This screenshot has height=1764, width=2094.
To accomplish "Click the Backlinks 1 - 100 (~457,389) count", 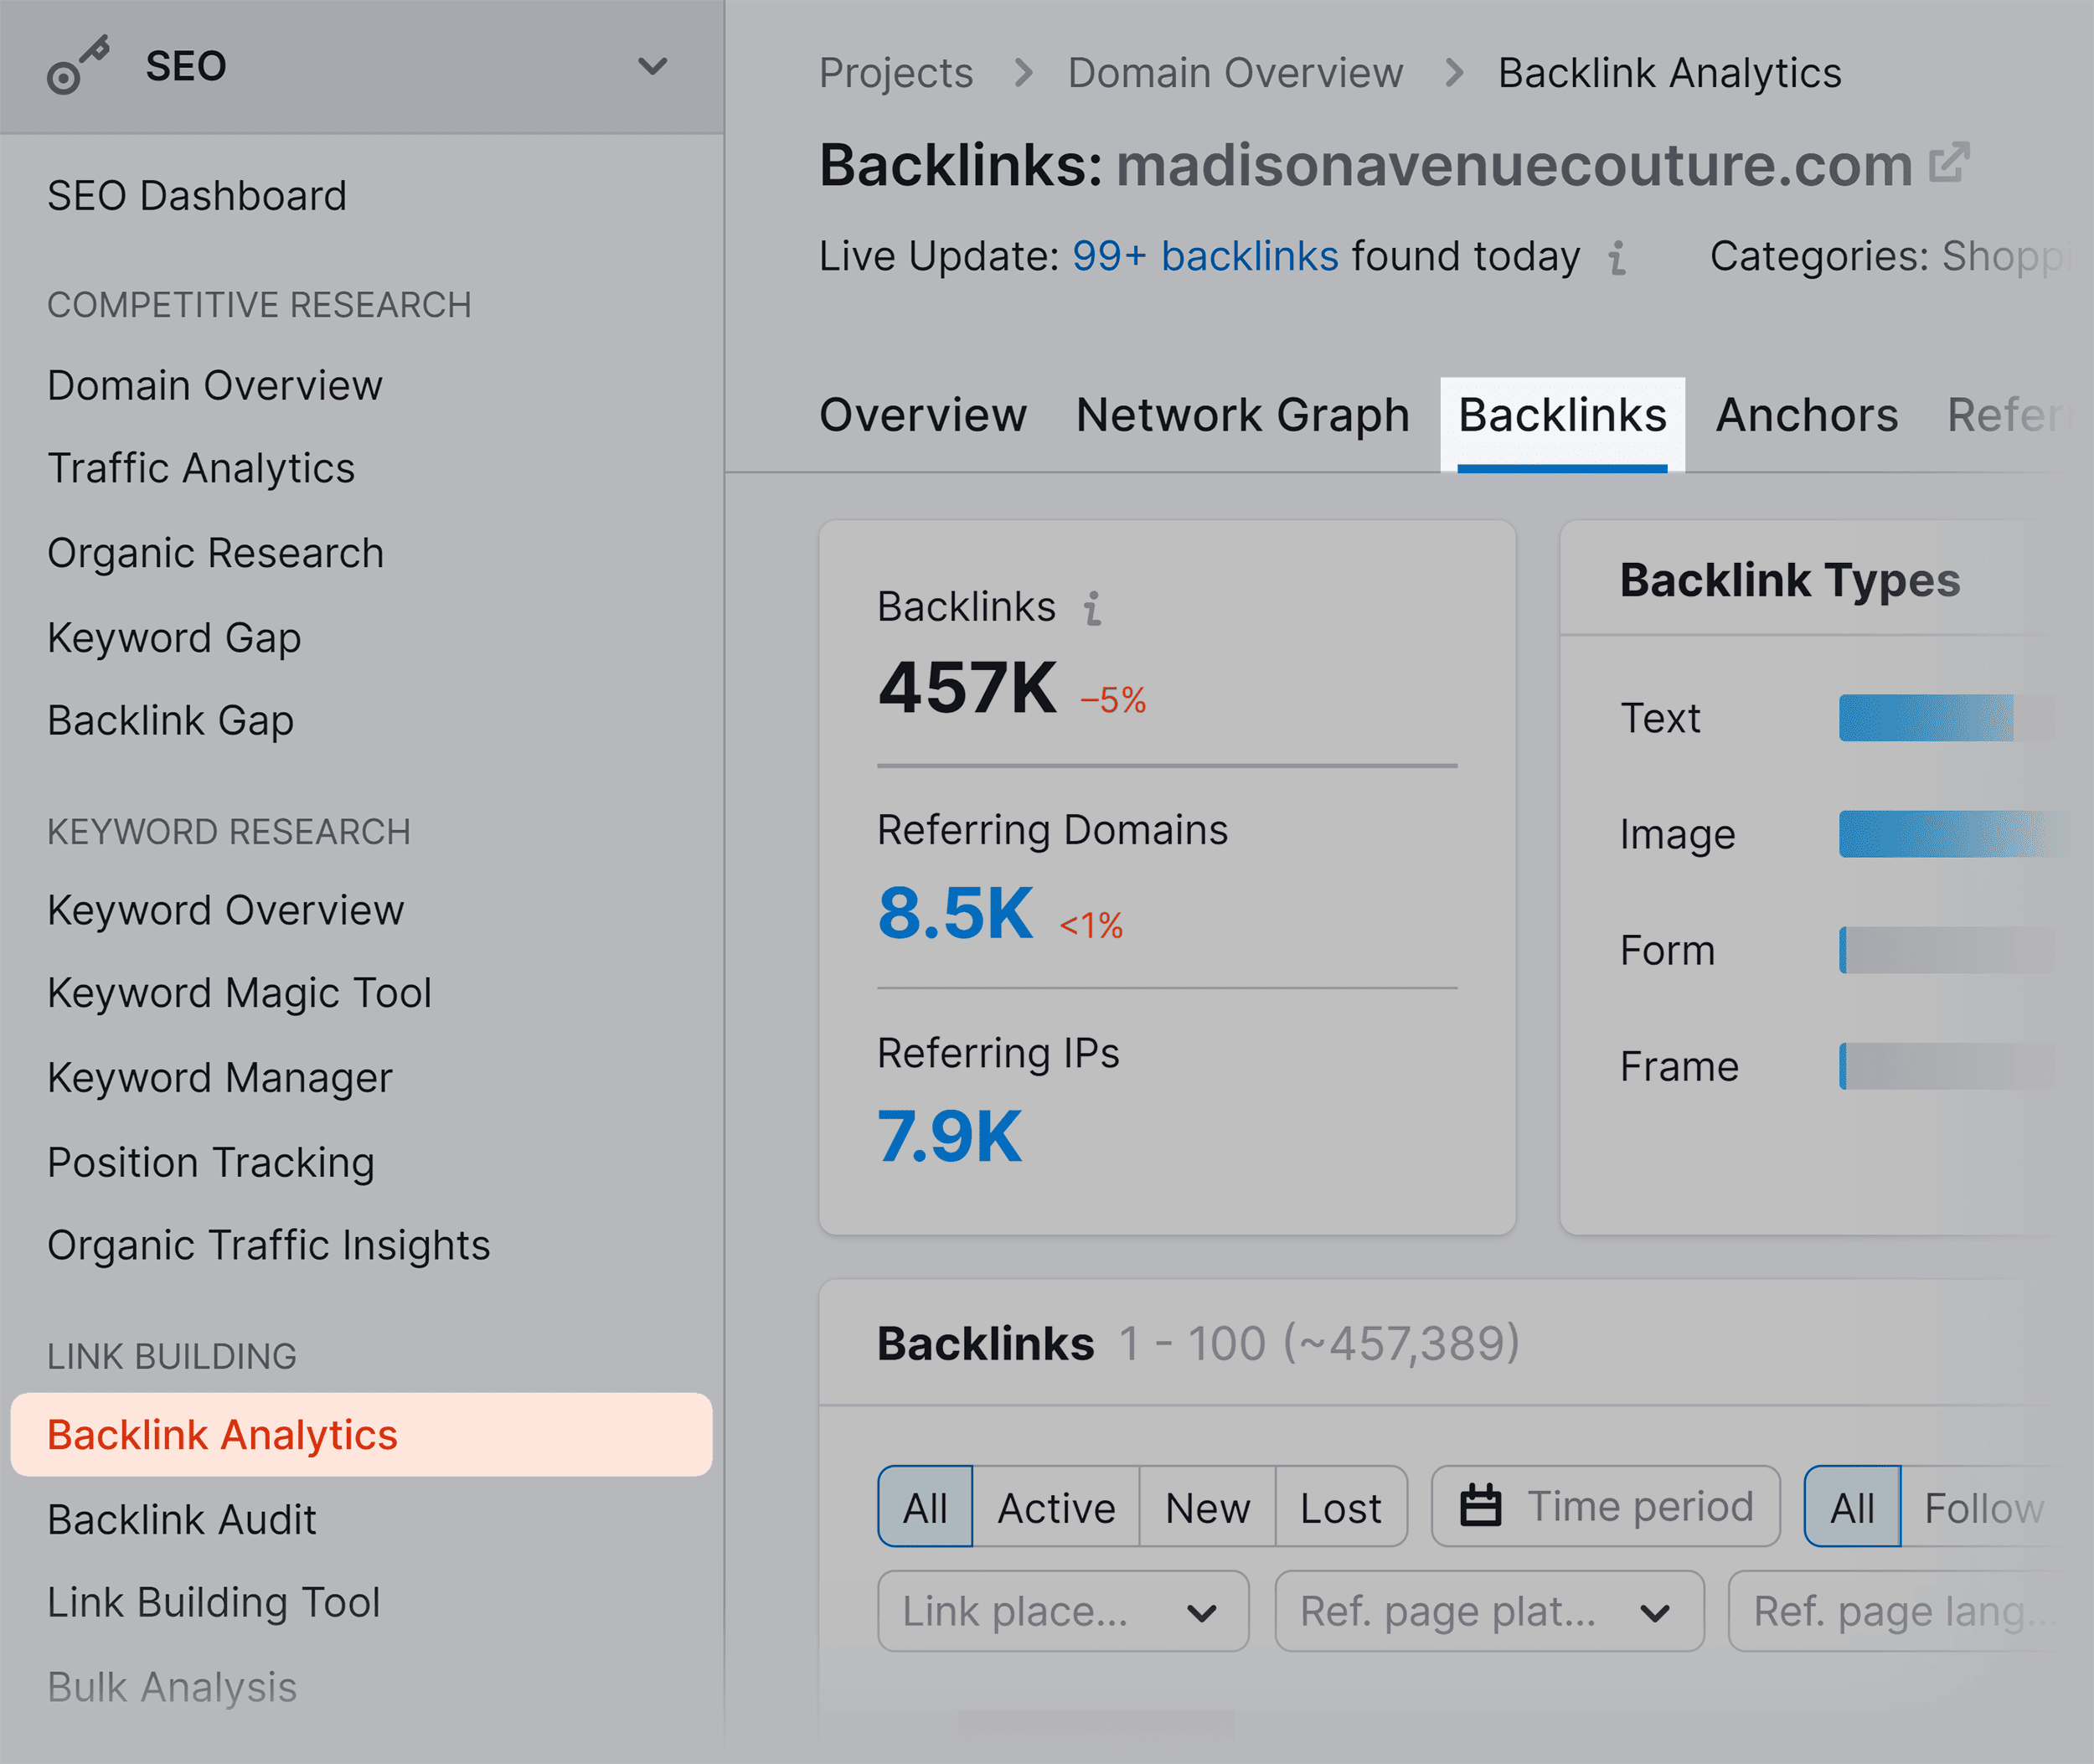I will point(1319,1344).
